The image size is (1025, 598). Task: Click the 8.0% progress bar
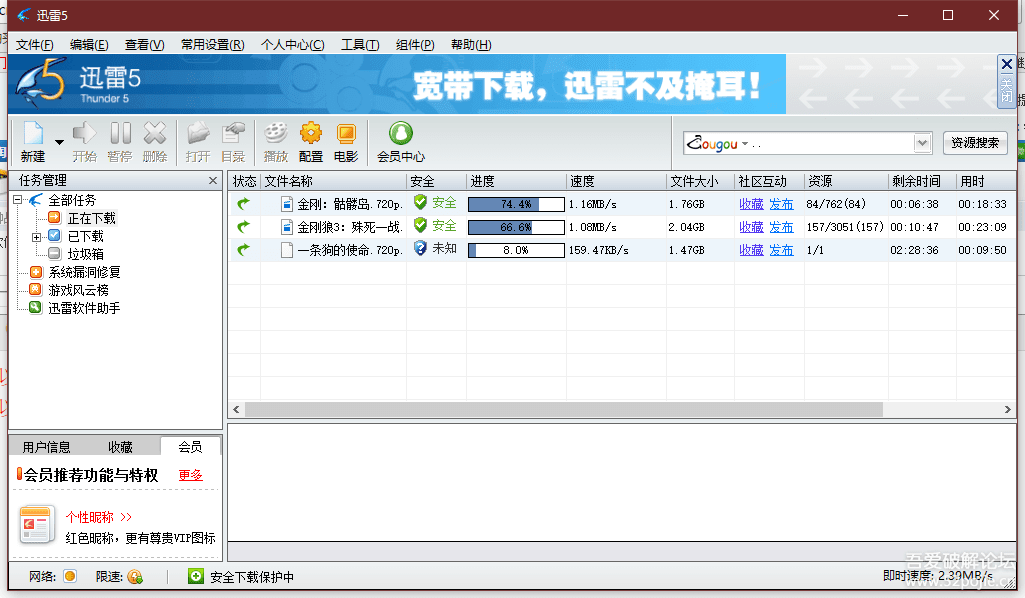(x=516, y=250)
